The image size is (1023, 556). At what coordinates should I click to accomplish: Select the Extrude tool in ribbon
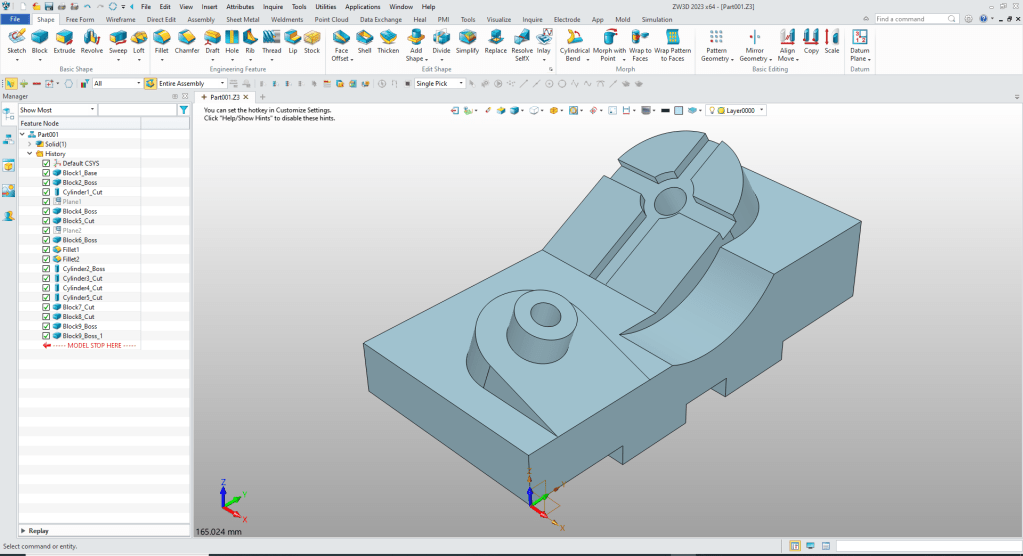(65, 38)
